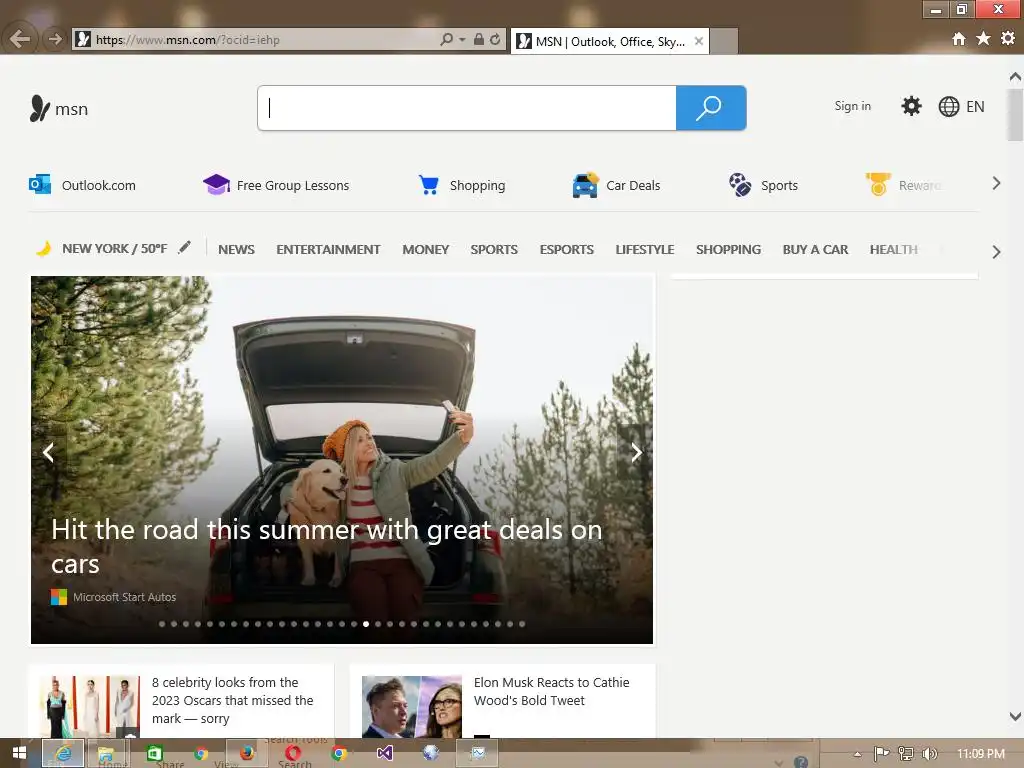Click the browser Home icon
The height and width of the screenshot is (768, 1024).
958,39
